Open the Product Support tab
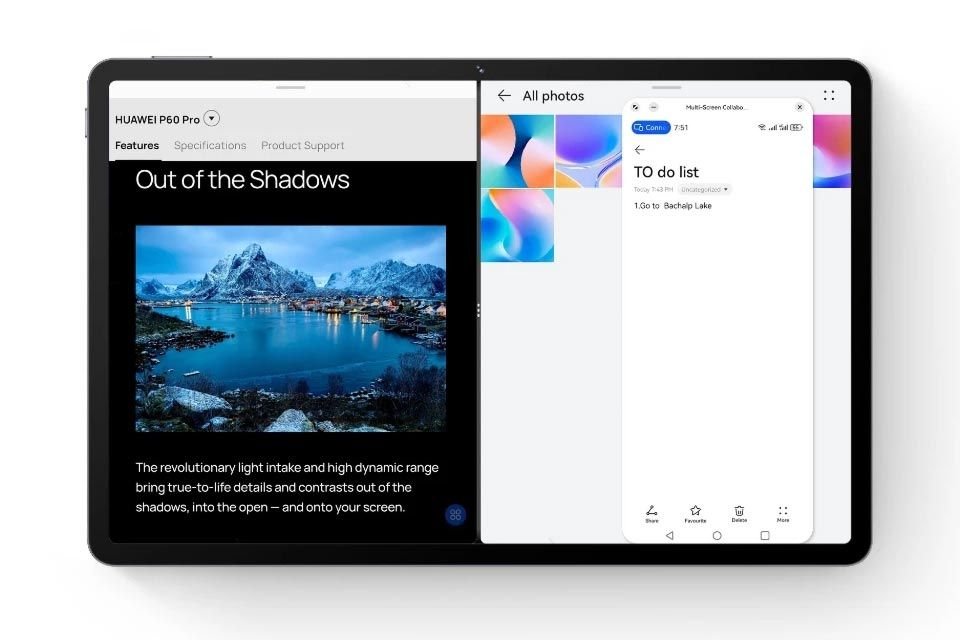Image resolution: width=960 pixels, height=640 pixels. (x=302, y=146)
